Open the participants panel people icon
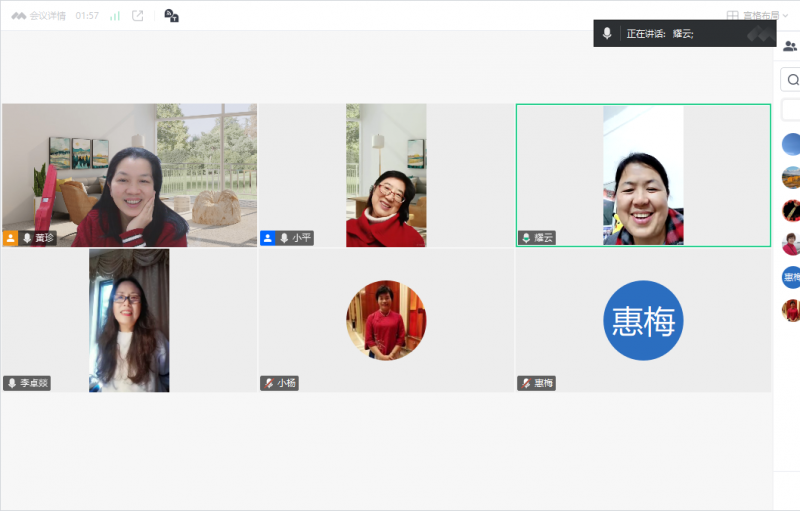Screen dimensions: 800x511 790,46
